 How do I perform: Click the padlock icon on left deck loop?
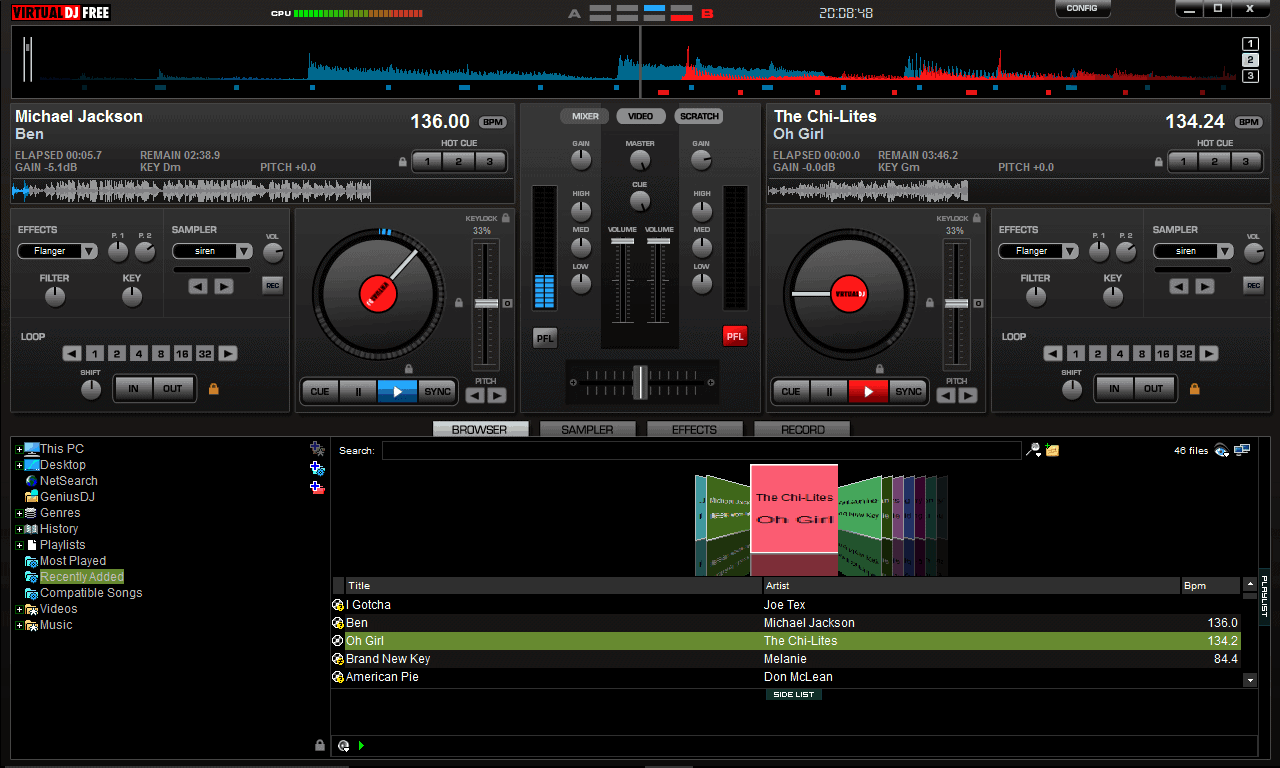tap(212, 391)
